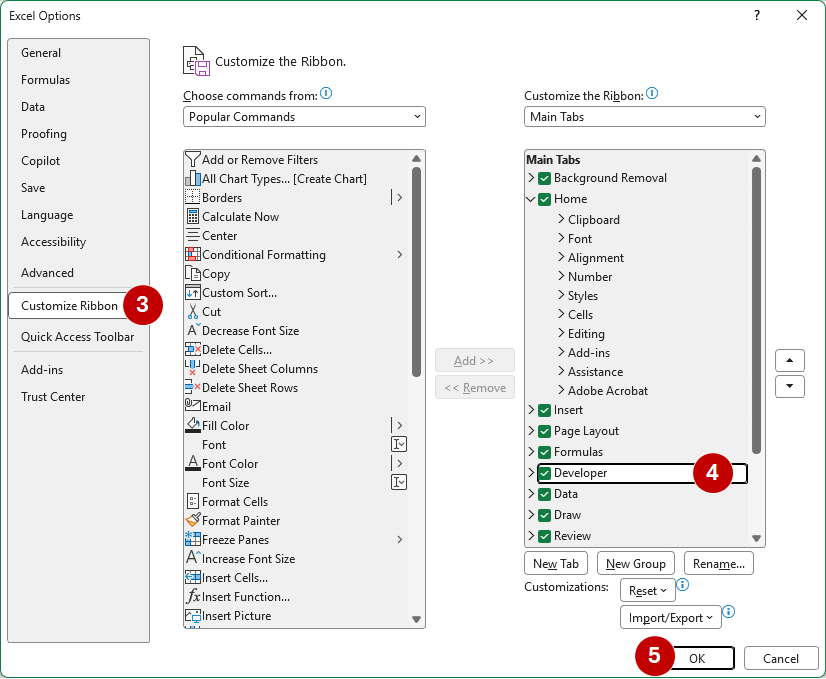Image resolution: width=826 pixels, height=679 pixels.
Task: Click the Font Color icon
Action: [x=193, y=463]
